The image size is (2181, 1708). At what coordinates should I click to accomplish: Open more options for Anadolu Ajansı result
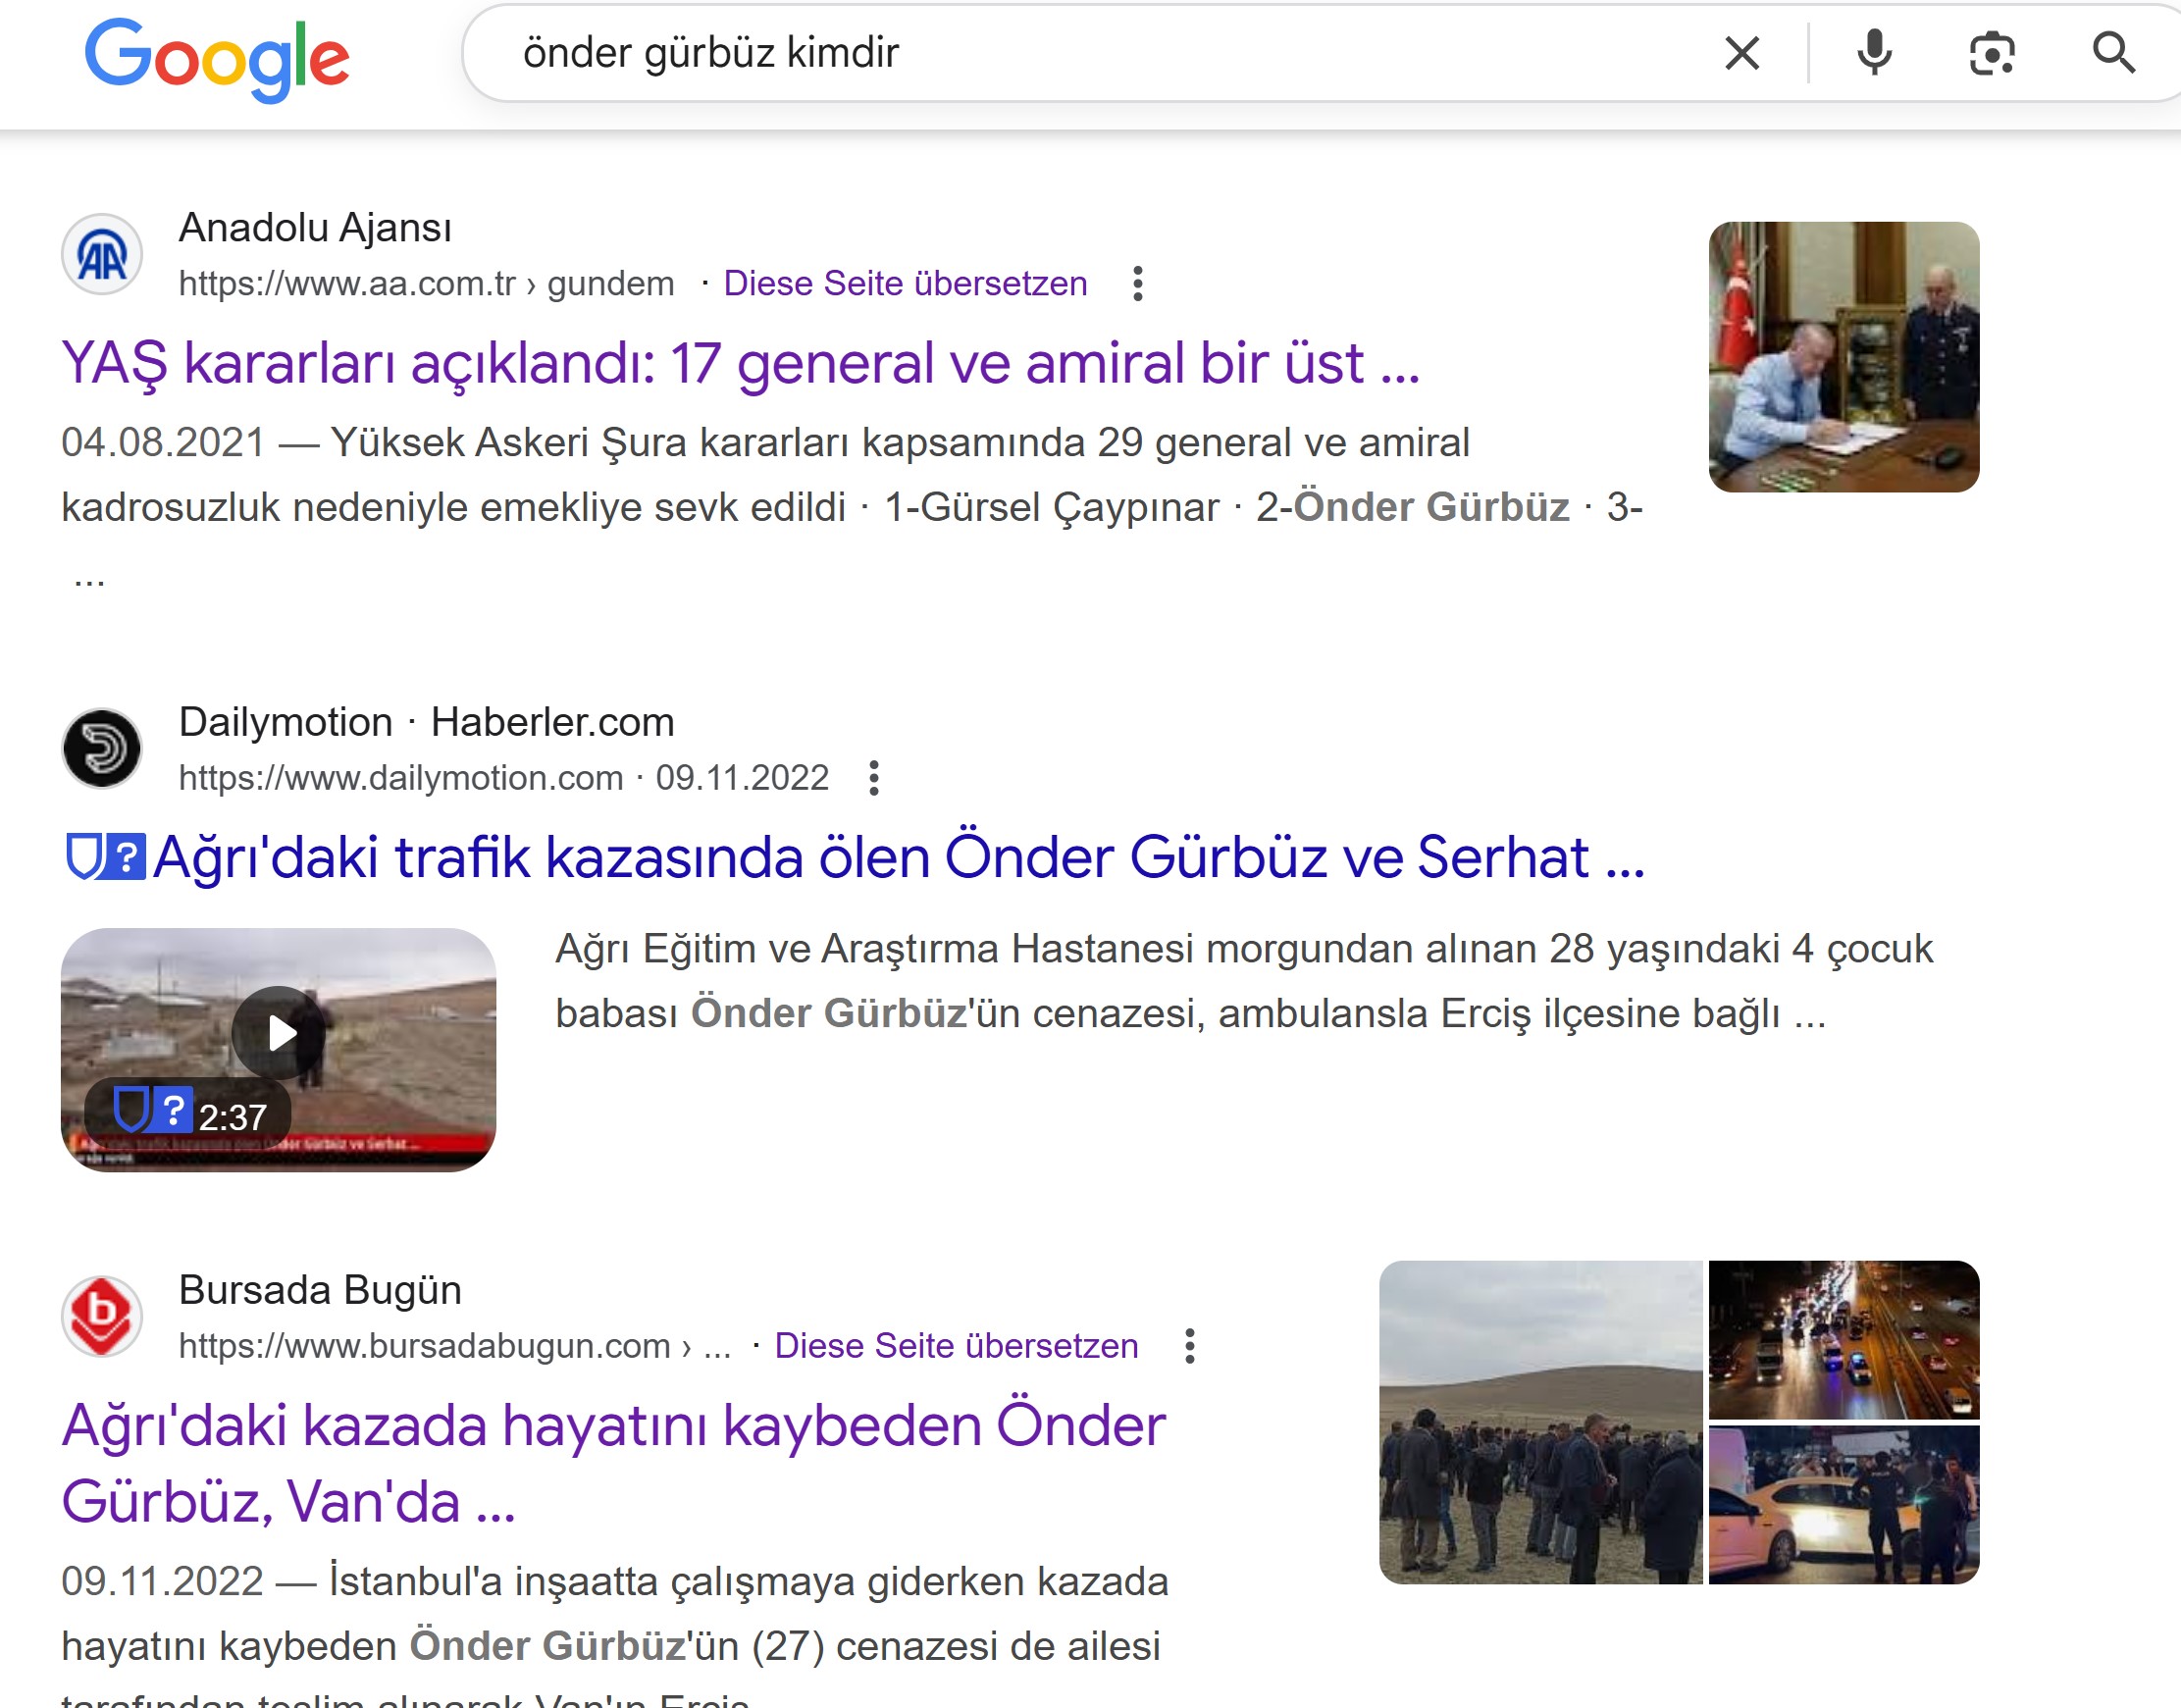coord(1137,284)
